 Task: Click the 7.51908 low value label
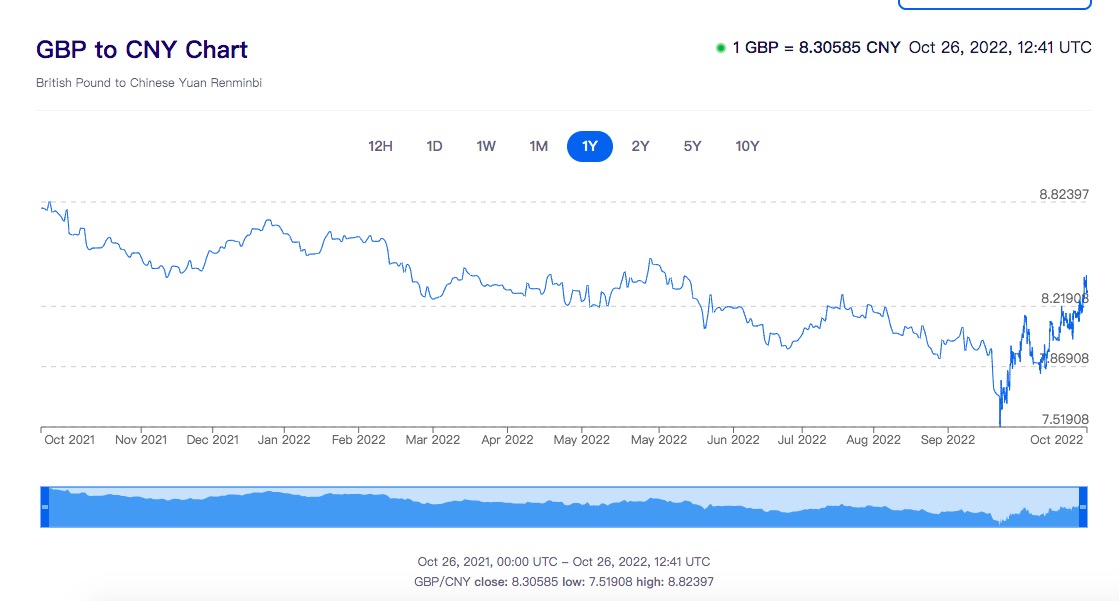click(x=1064, y=420)
